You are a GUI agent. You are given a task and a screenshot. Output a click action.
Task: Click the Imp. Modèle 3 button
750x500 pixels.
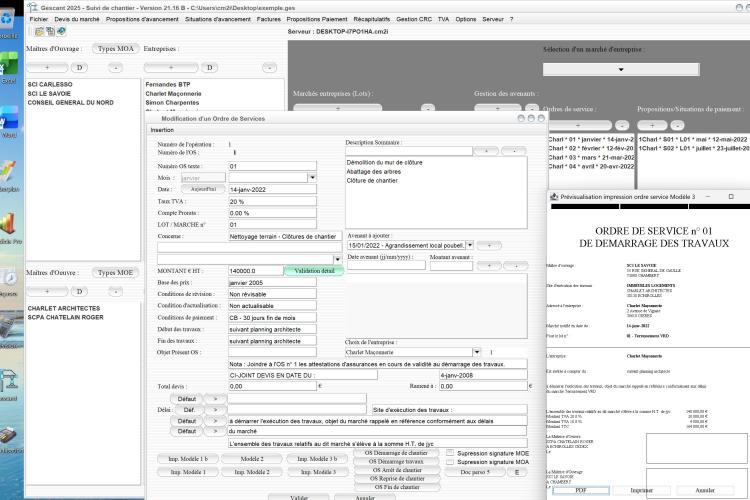tap(317, 472)
